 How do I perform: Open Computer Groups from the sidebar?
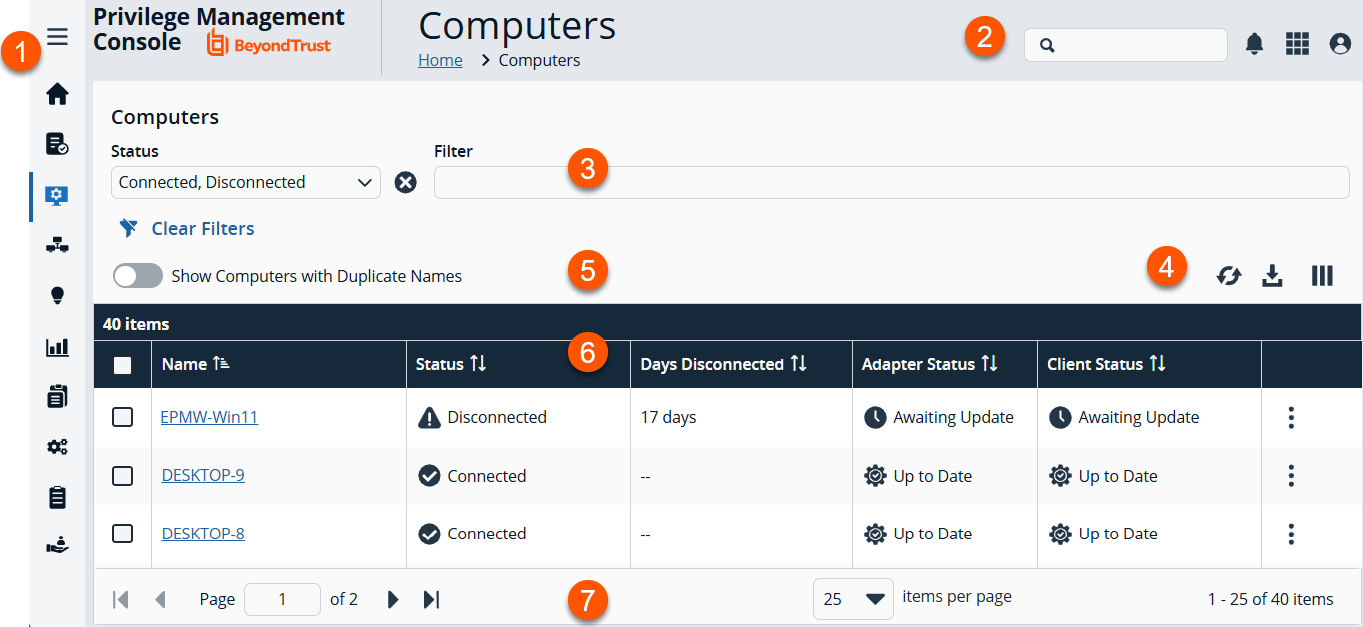click(57, 245)
